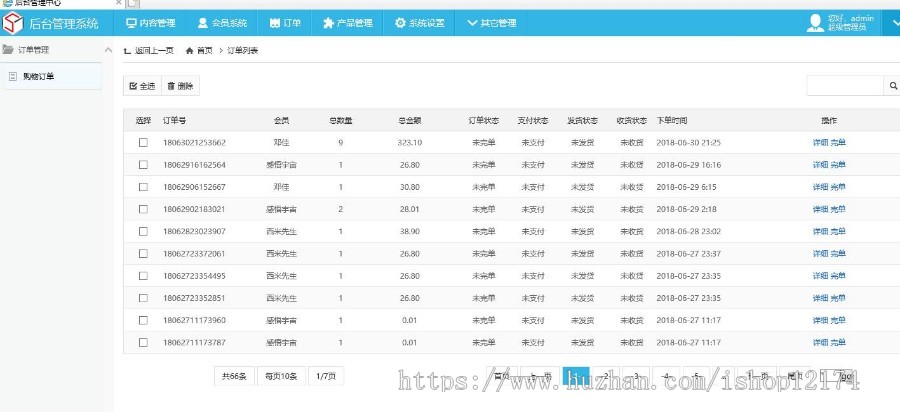Screen dimensions: 900x412
Task: Go to page 3 in pagination
Action: click(636, 376)
